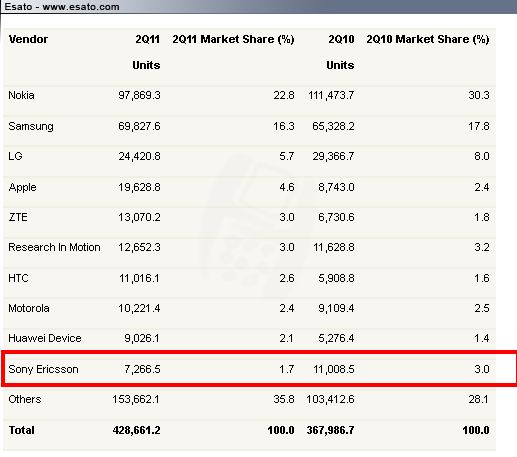The width and height of the screenshot is (517, 457).
Task: Select the Nokia vendor cell
Action: click(21, 95)
